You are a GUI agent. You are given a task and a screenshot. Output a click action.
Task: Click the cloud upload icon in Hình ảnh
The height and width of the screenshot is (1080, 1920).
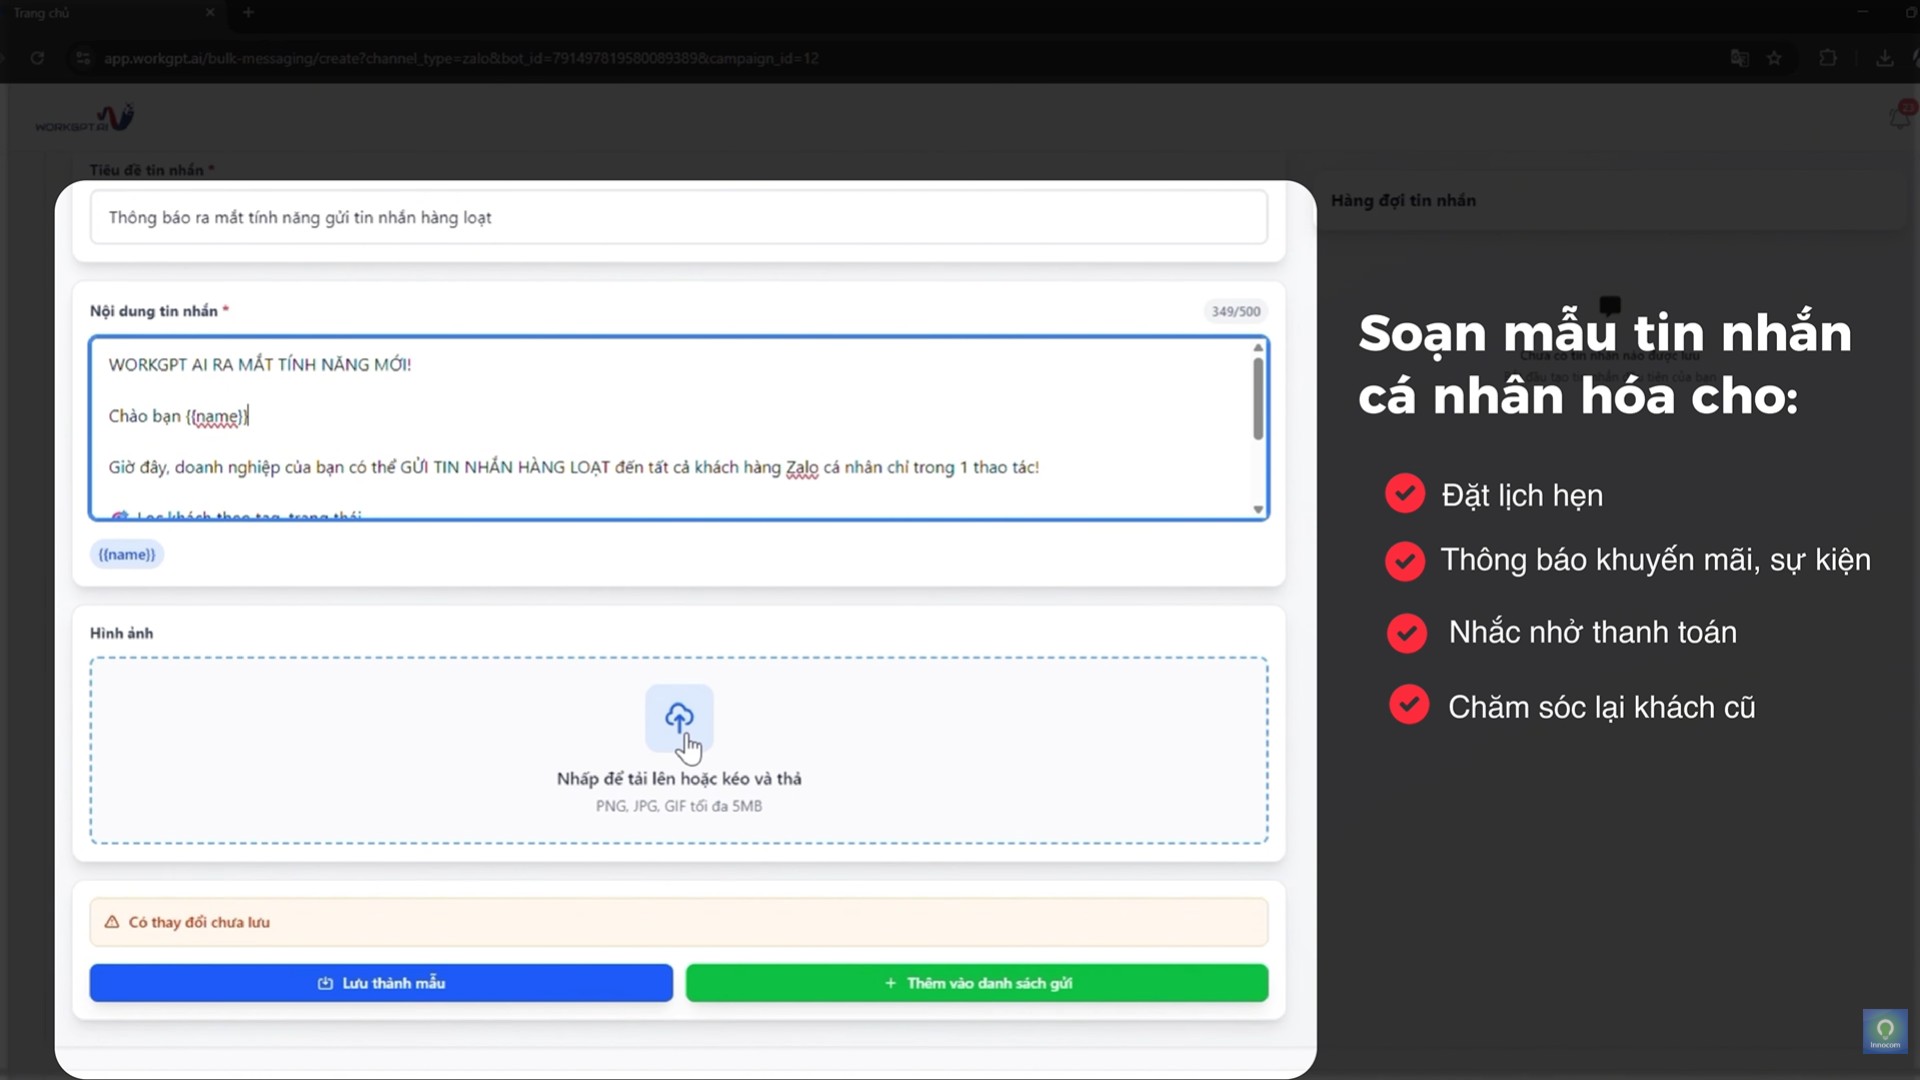coord(679,716)
